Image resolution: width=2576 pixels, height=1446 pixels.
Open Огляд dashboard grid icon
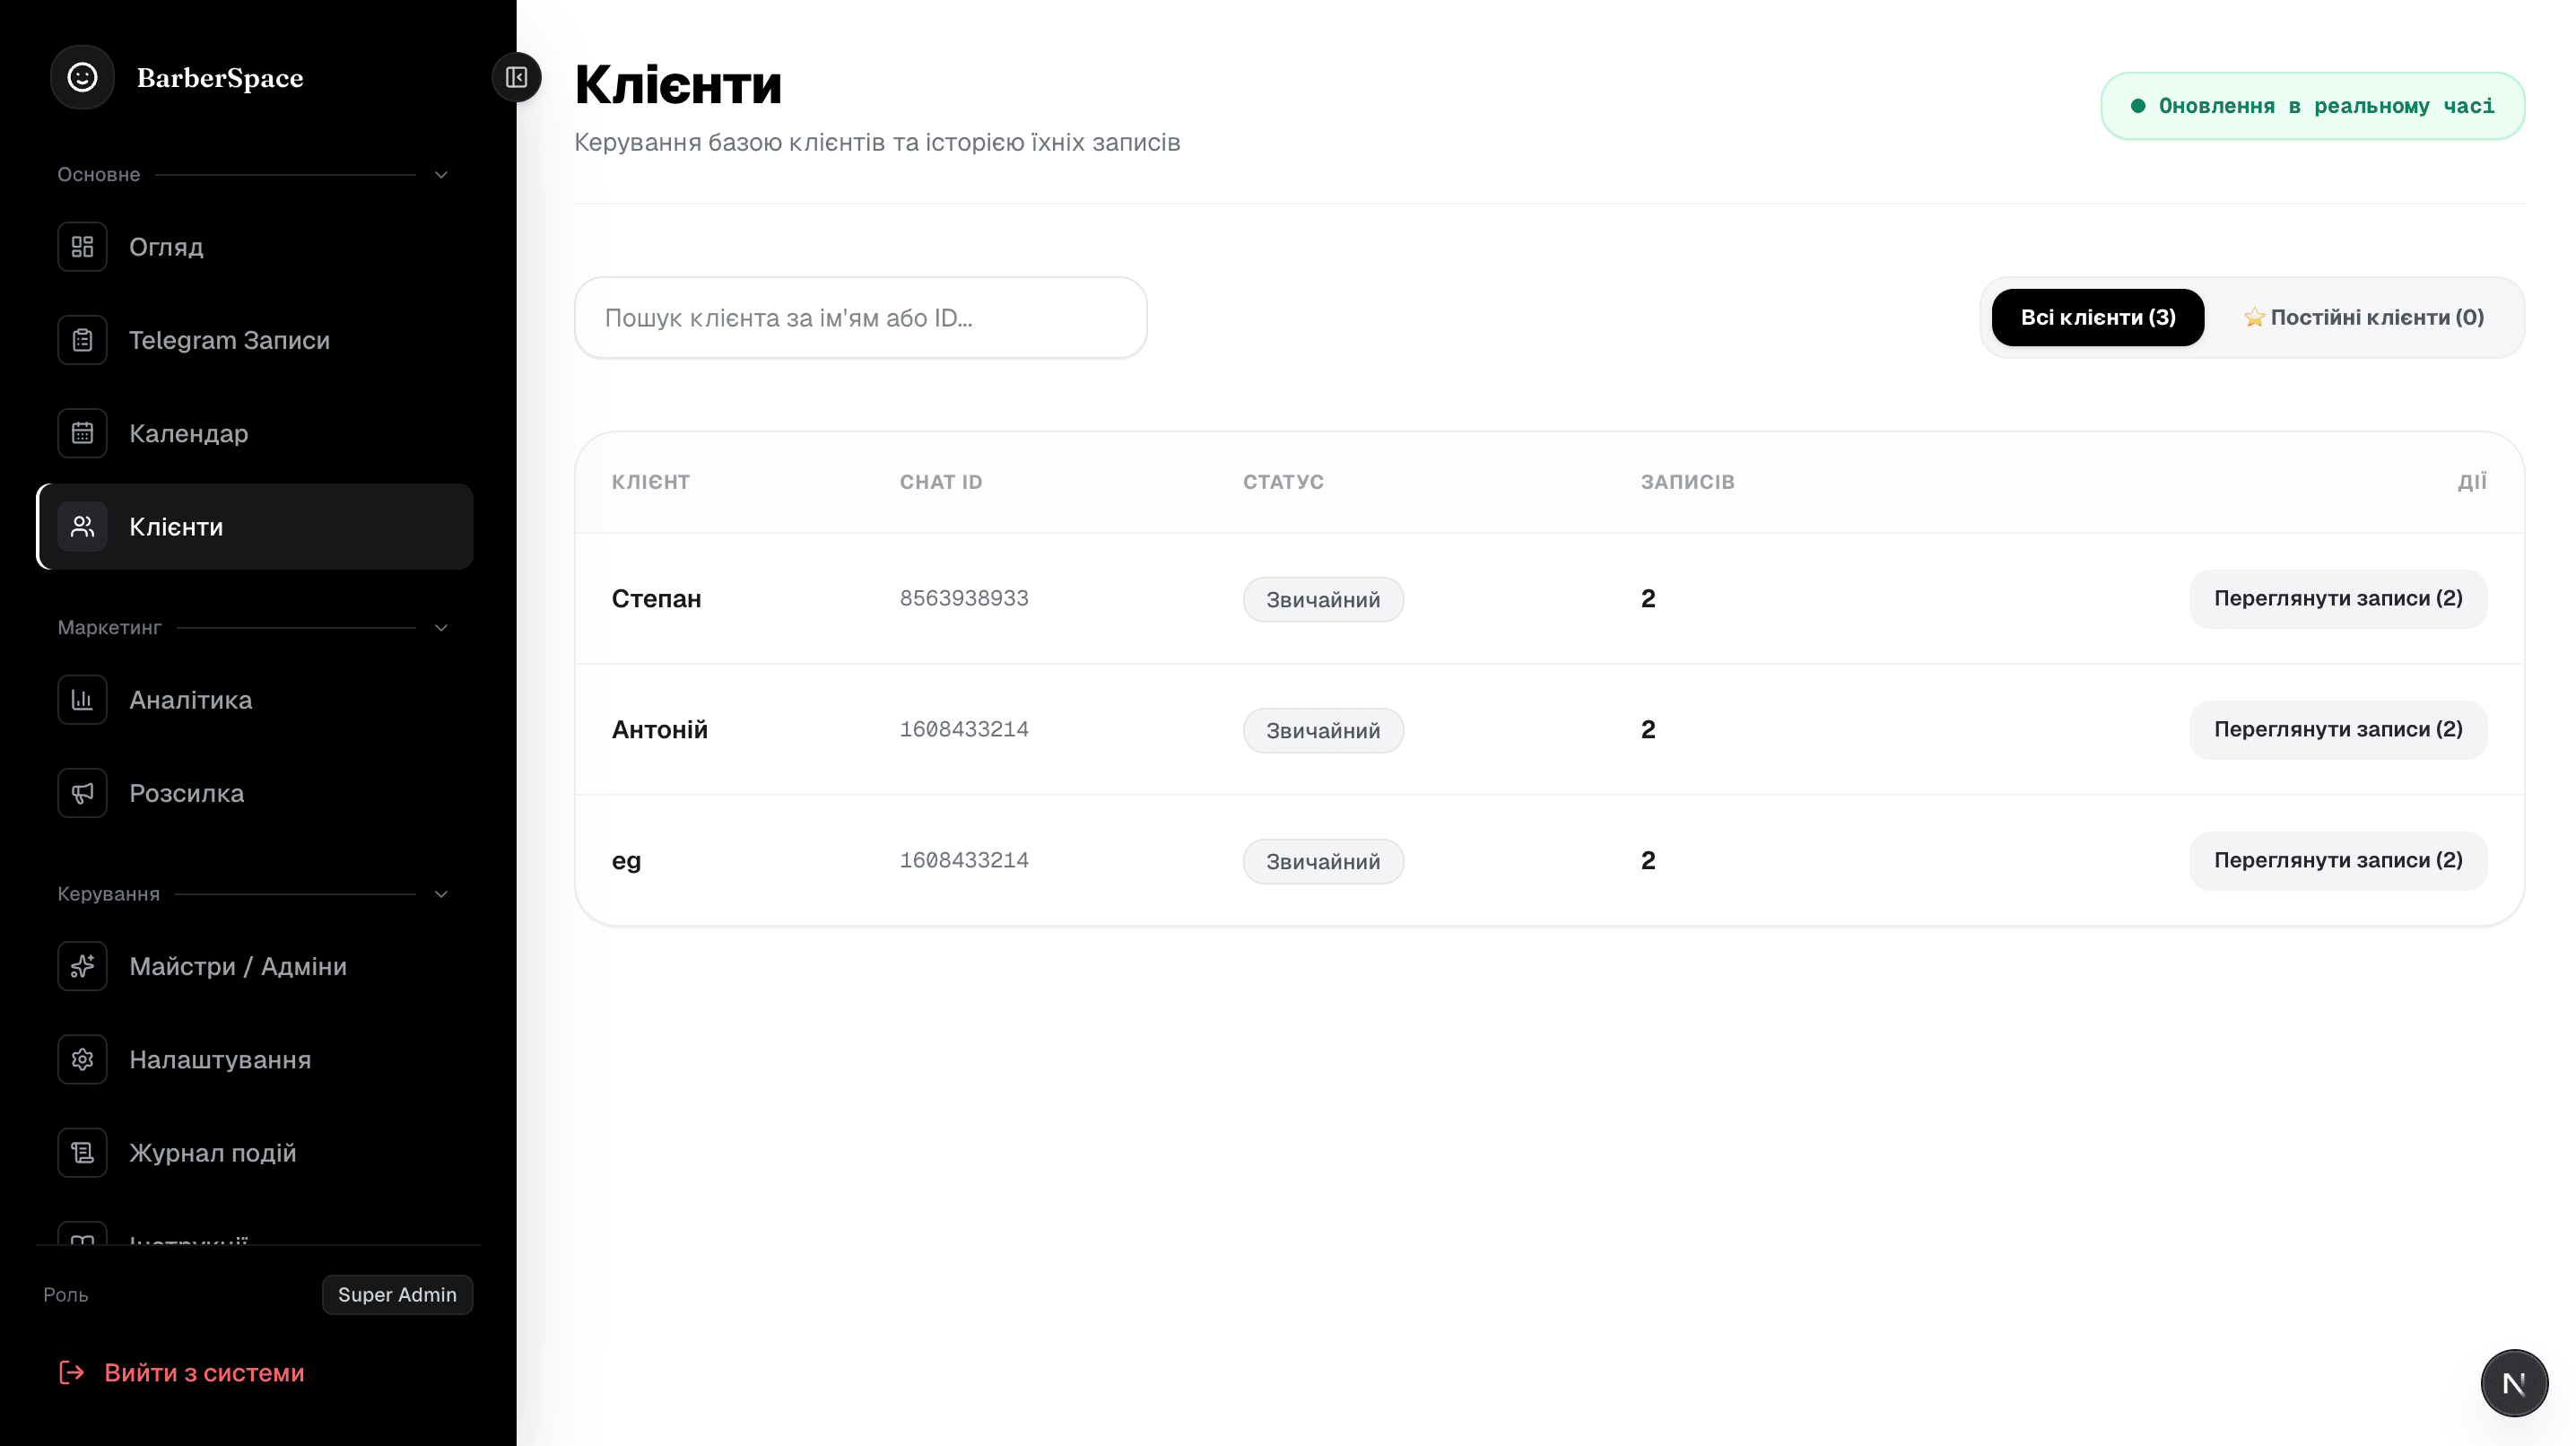click(82, 247)
